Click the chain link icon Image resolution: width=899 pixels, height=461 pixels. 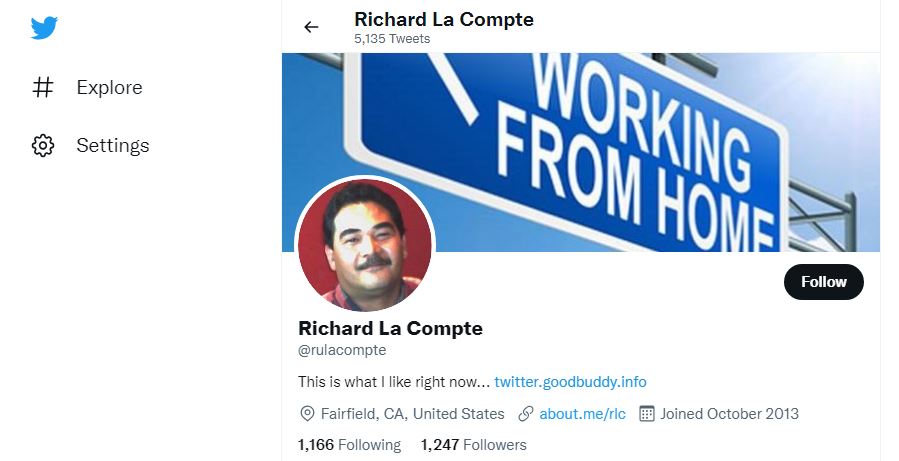click(526, 414)
